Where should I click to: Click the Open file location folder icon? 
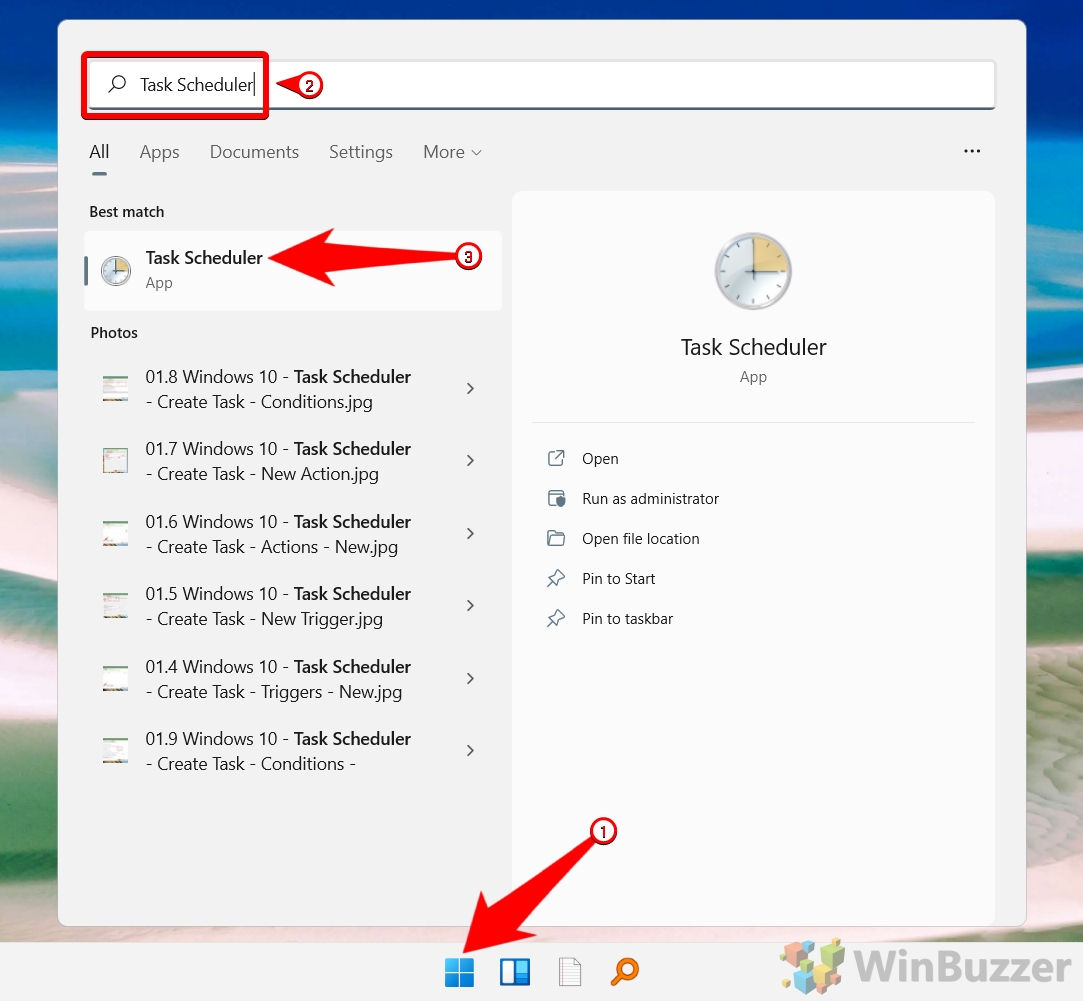coord(556,538)
